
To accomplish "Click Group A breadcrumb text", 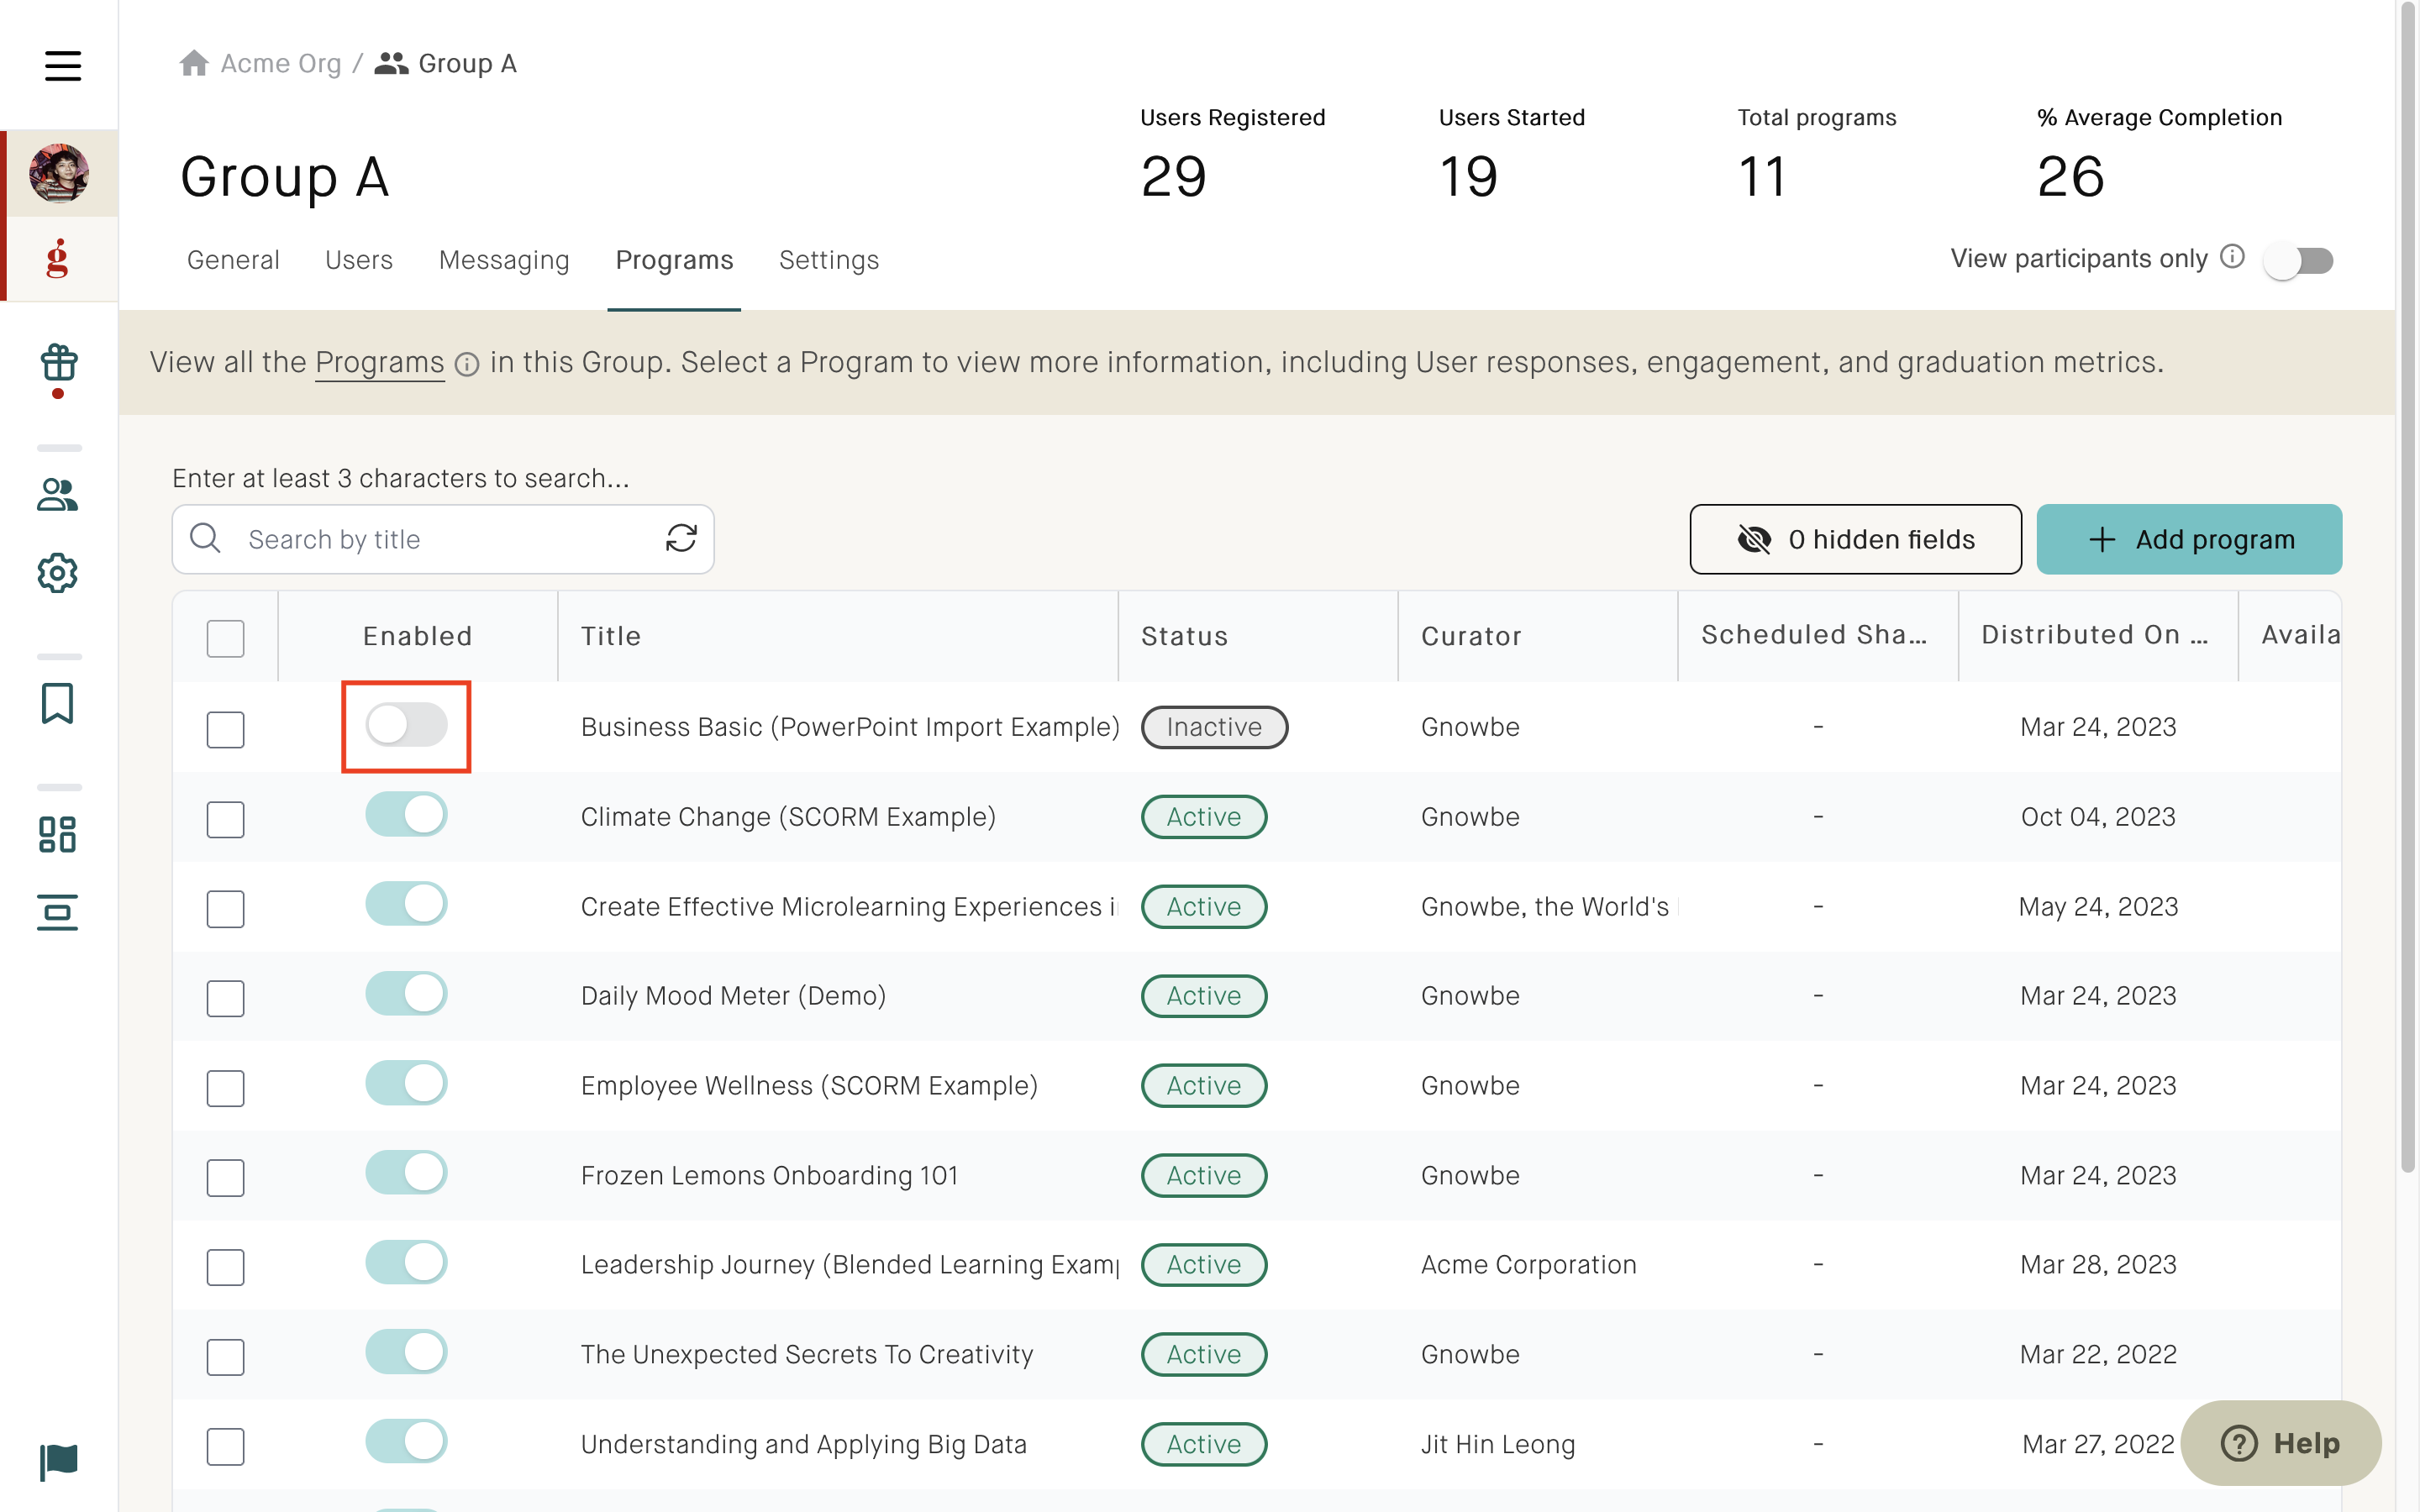I will [x=467, y=64].
